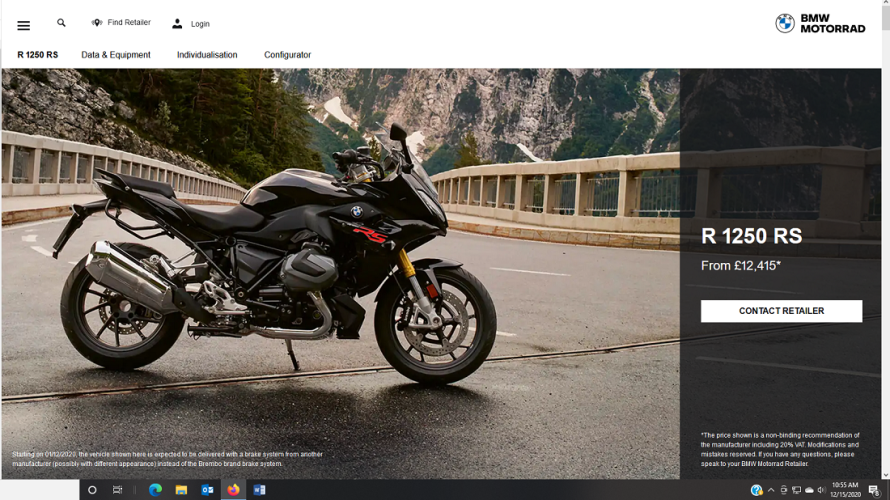Click the network tray icon

click(x=796, y=490)
